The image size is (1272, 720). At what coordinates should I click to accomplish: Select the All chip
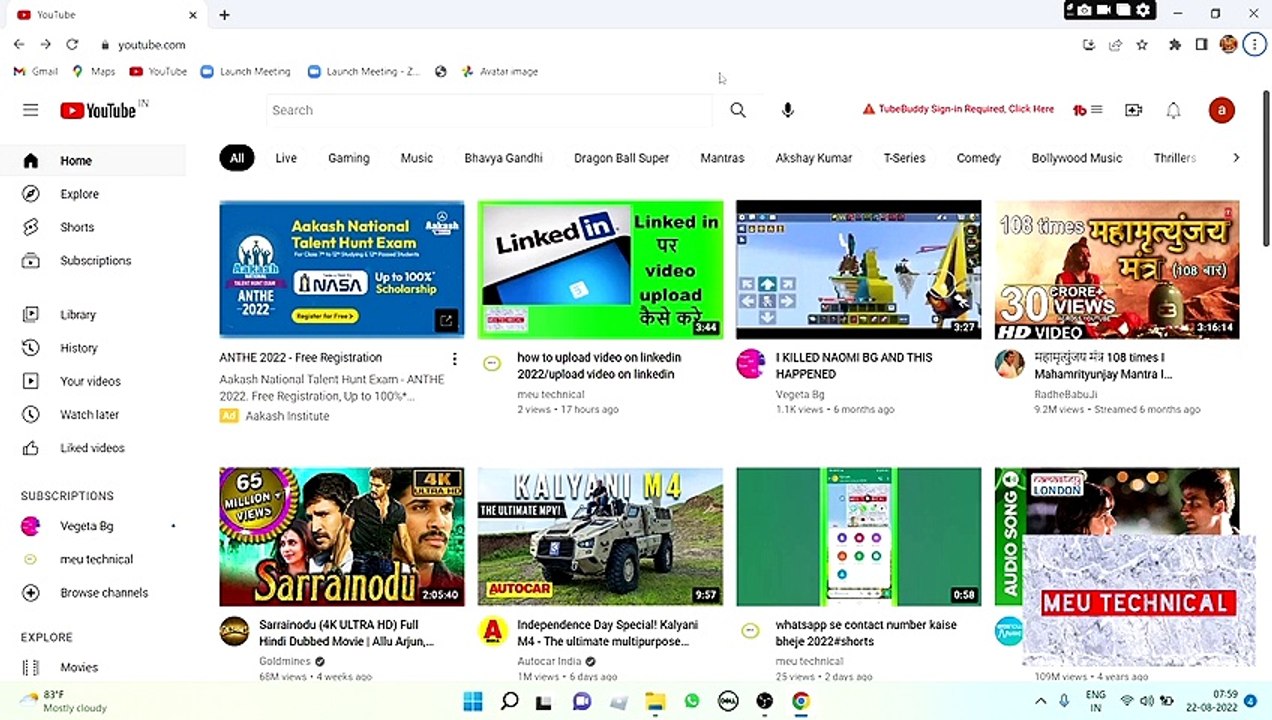point(237,158)
